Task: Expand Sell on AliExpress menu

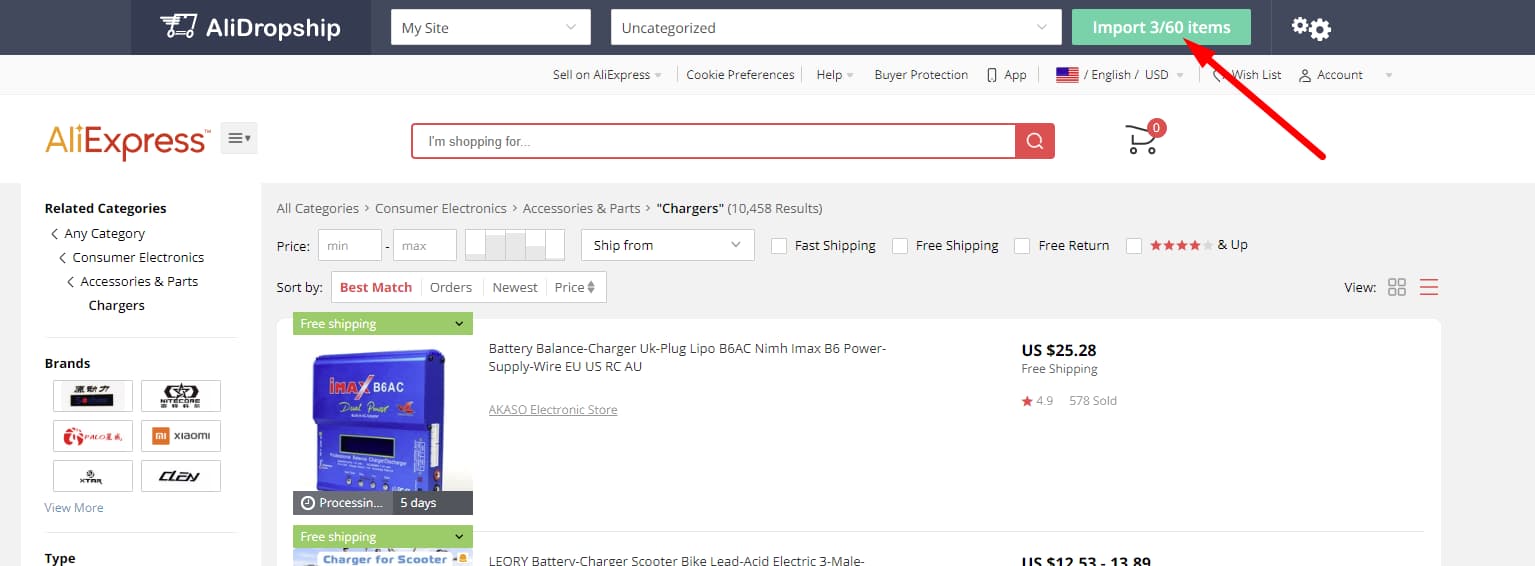Action: [607, 75]
